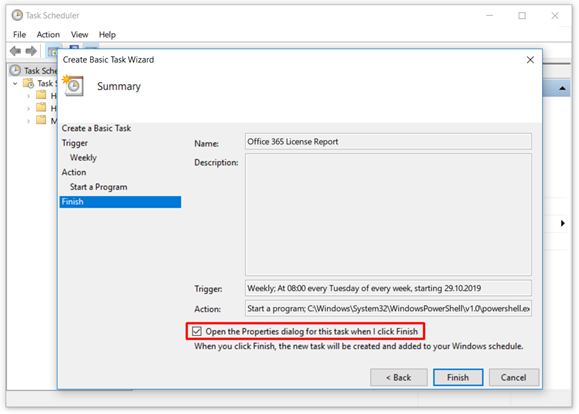Image resolution: width=579 pixels, height=414 pixels.
Task: Click the Name field with Office 365 License Report
Action: [x=388, y=142]
